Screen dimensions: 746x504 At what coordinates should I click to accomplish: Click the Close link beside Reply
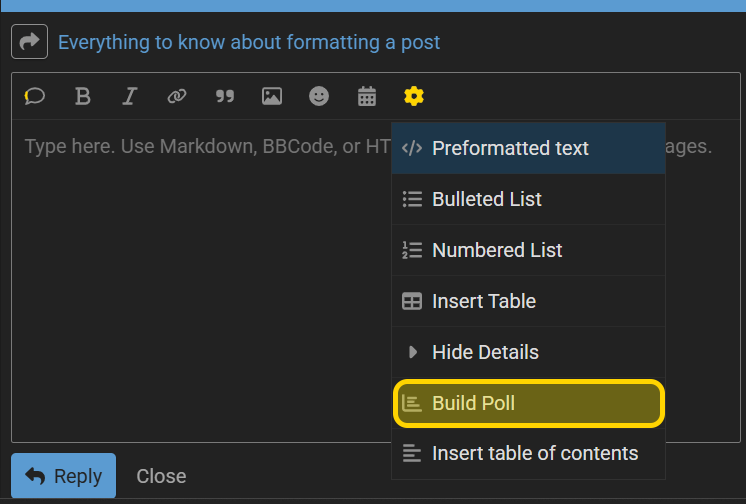tap(161, 476)
